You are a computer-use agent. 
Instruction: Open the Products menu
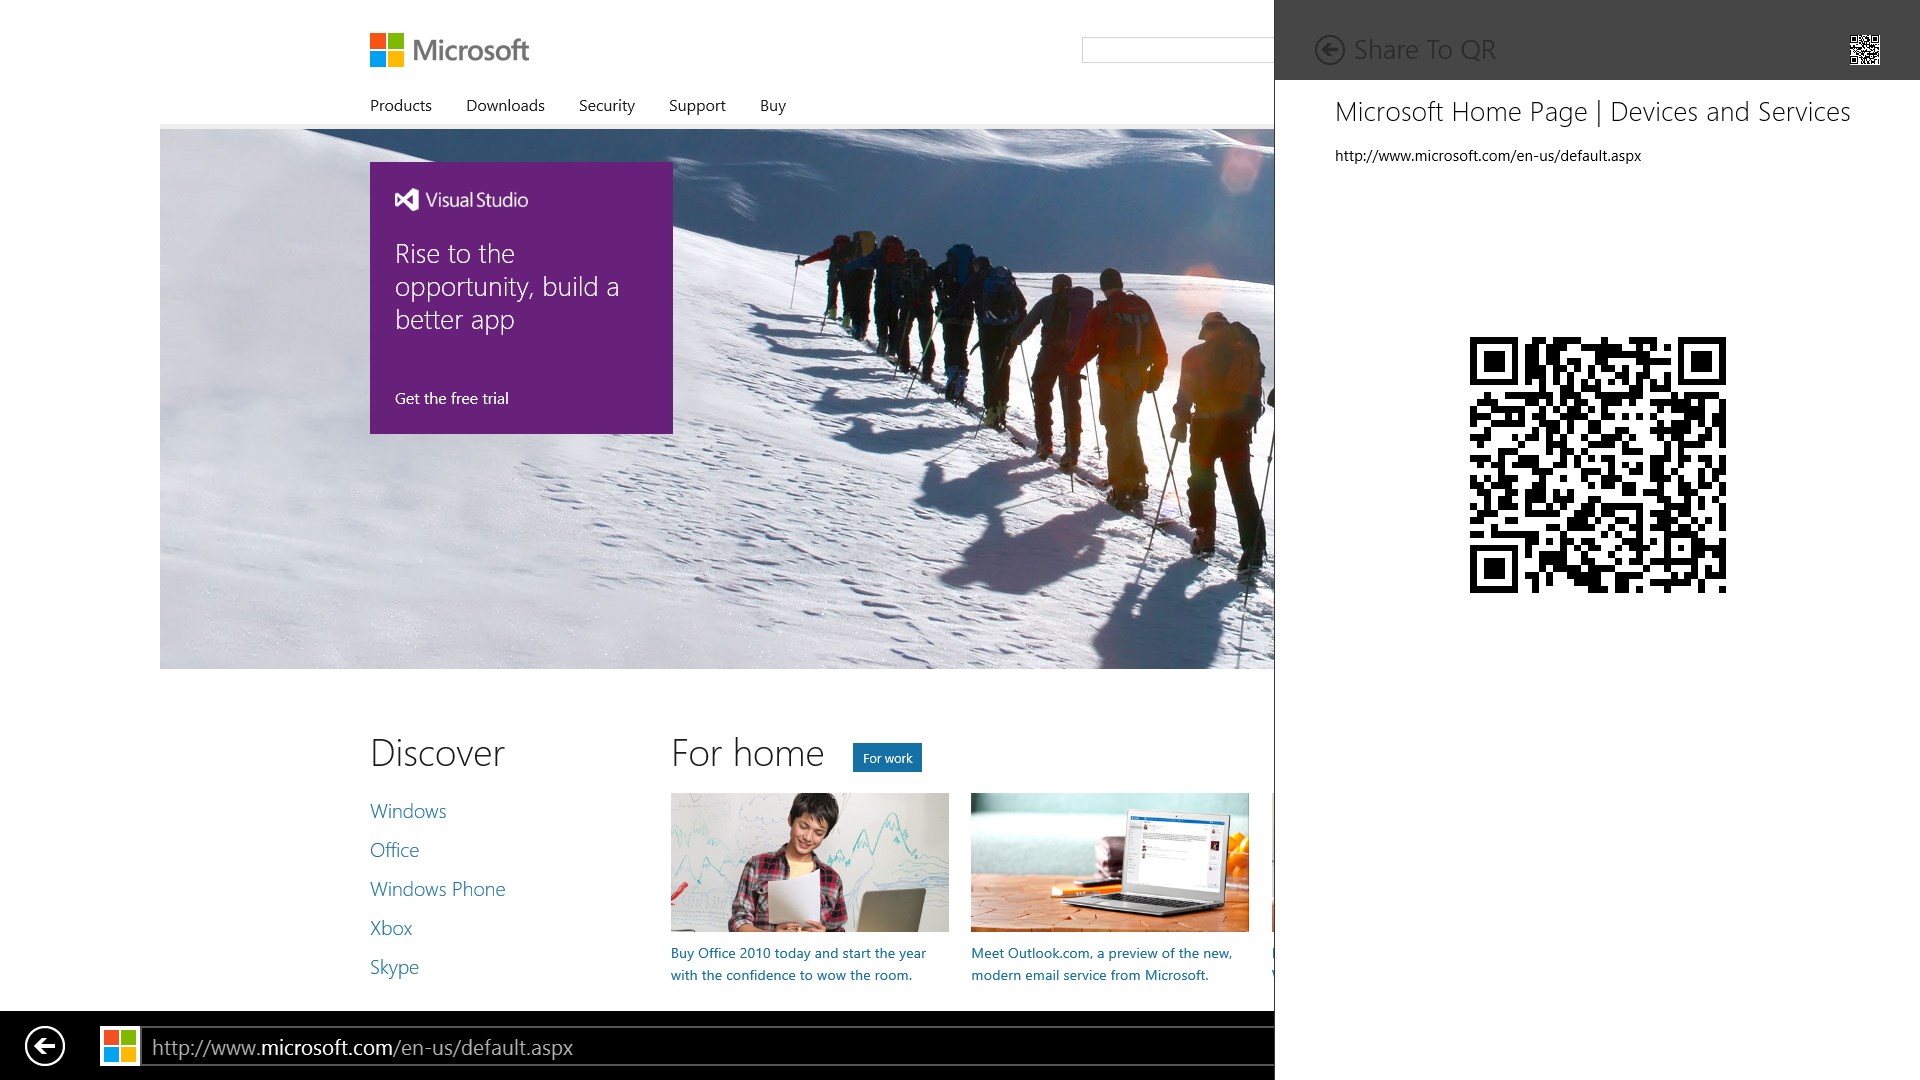click(400, 106)
